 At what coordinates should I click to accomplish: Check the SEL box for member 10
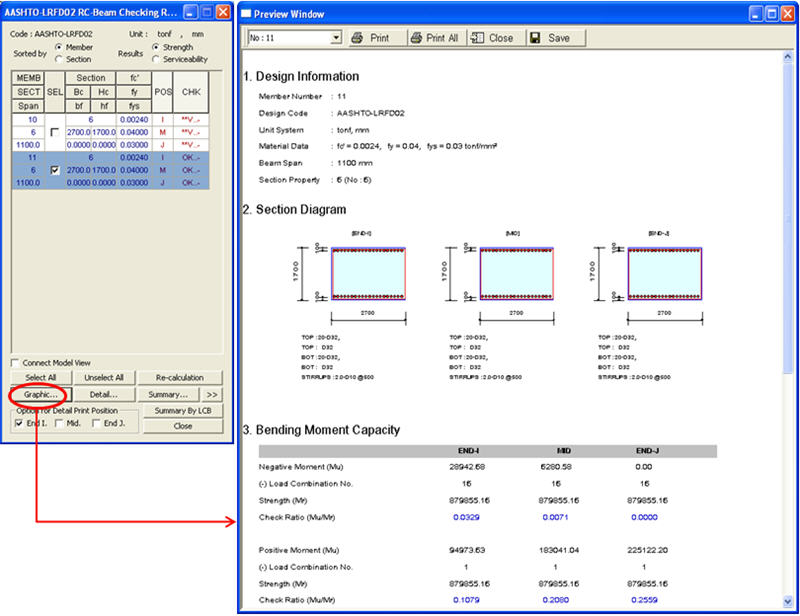click(x=55, y=132)
